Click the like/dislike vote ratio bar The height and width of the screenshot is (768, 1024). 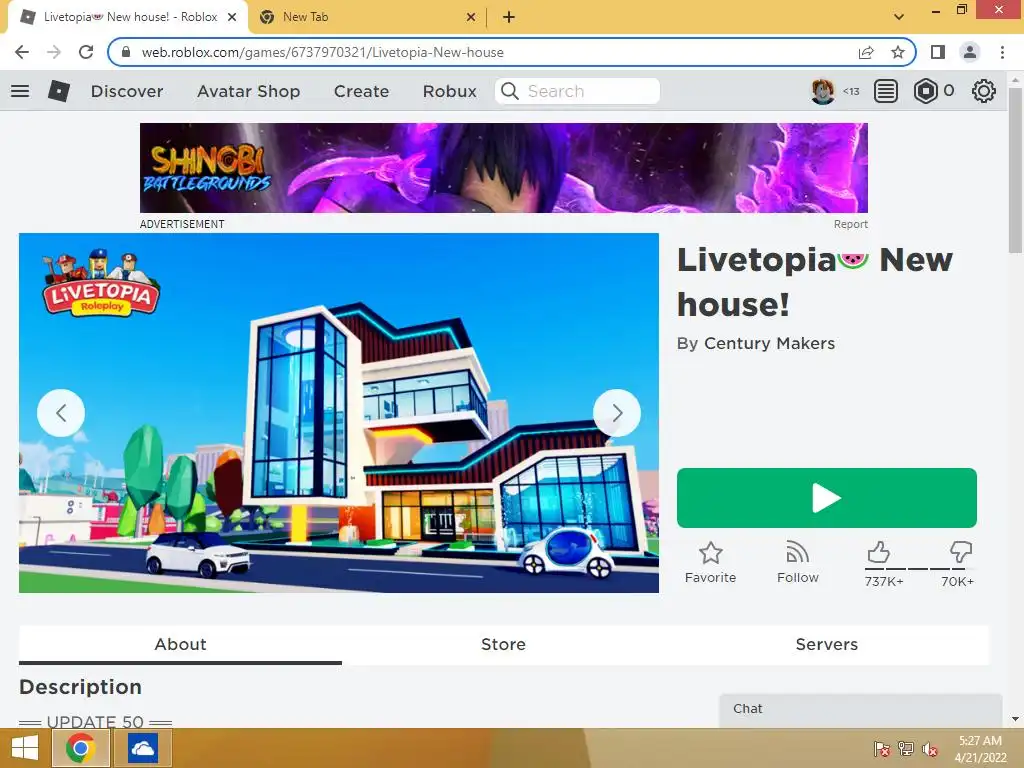click(920, 569)
